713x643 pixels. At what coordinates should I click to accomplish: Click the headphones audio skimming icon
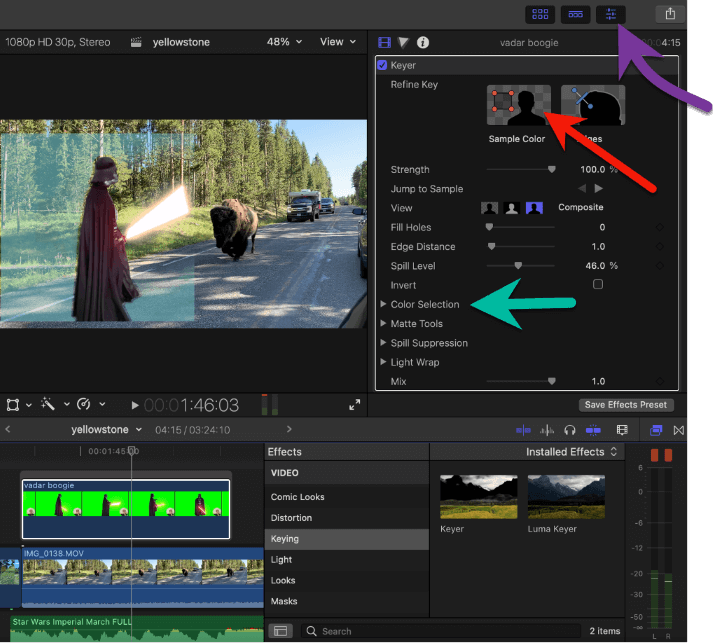pos(570,430)
